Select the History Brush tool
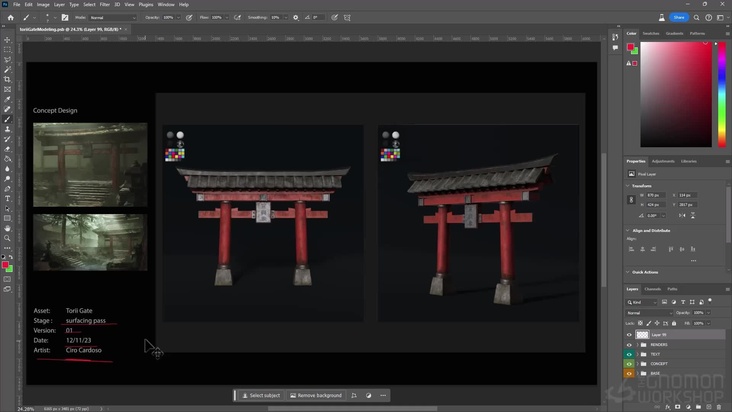Screen dimensions: 732x412 (x=7, y=139)
